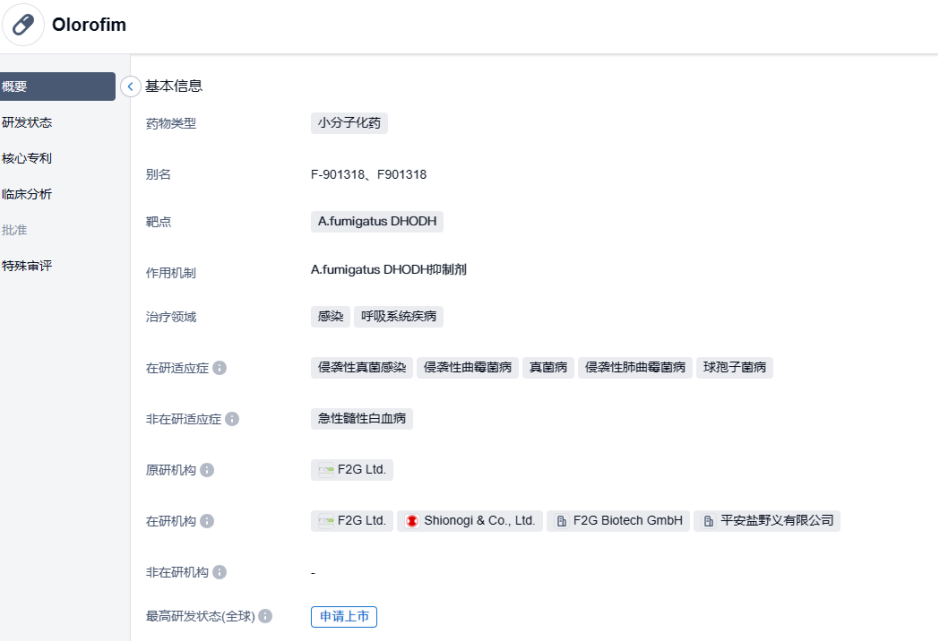Click info icon beside 在研机构
The width and height of the screenshot is (938, 641).
pos(207,521)
